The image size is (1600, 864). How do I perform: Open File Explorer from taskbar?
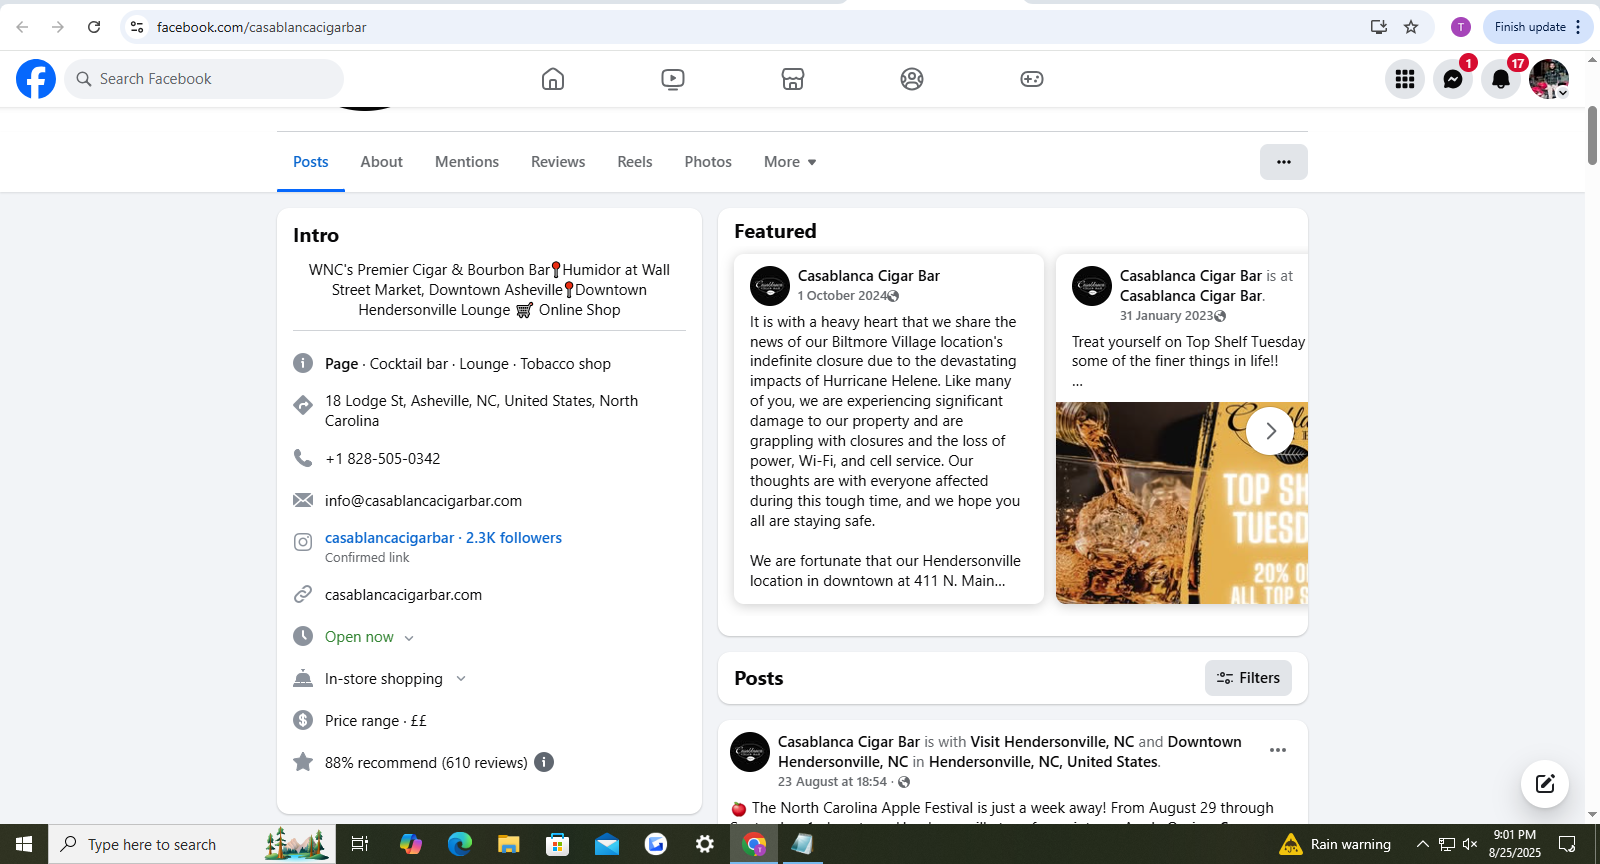click(508, 844)
